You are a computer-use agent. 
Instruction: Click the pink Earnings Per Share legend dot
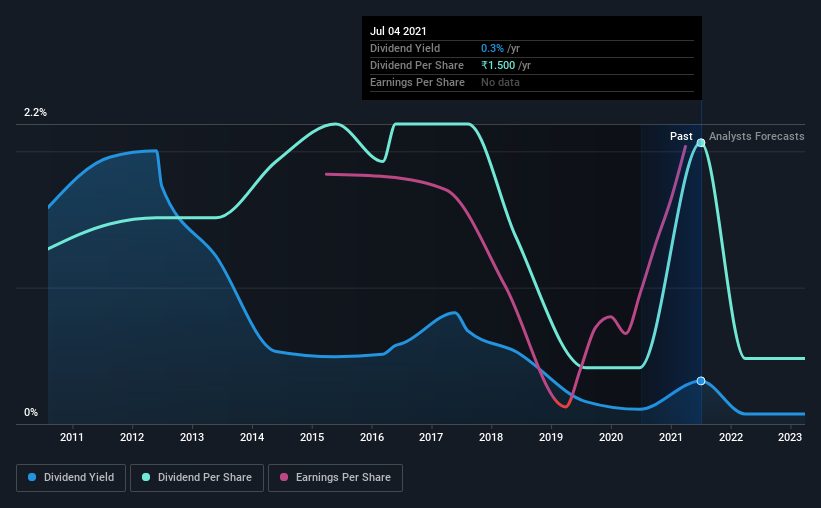click(284, 477)
